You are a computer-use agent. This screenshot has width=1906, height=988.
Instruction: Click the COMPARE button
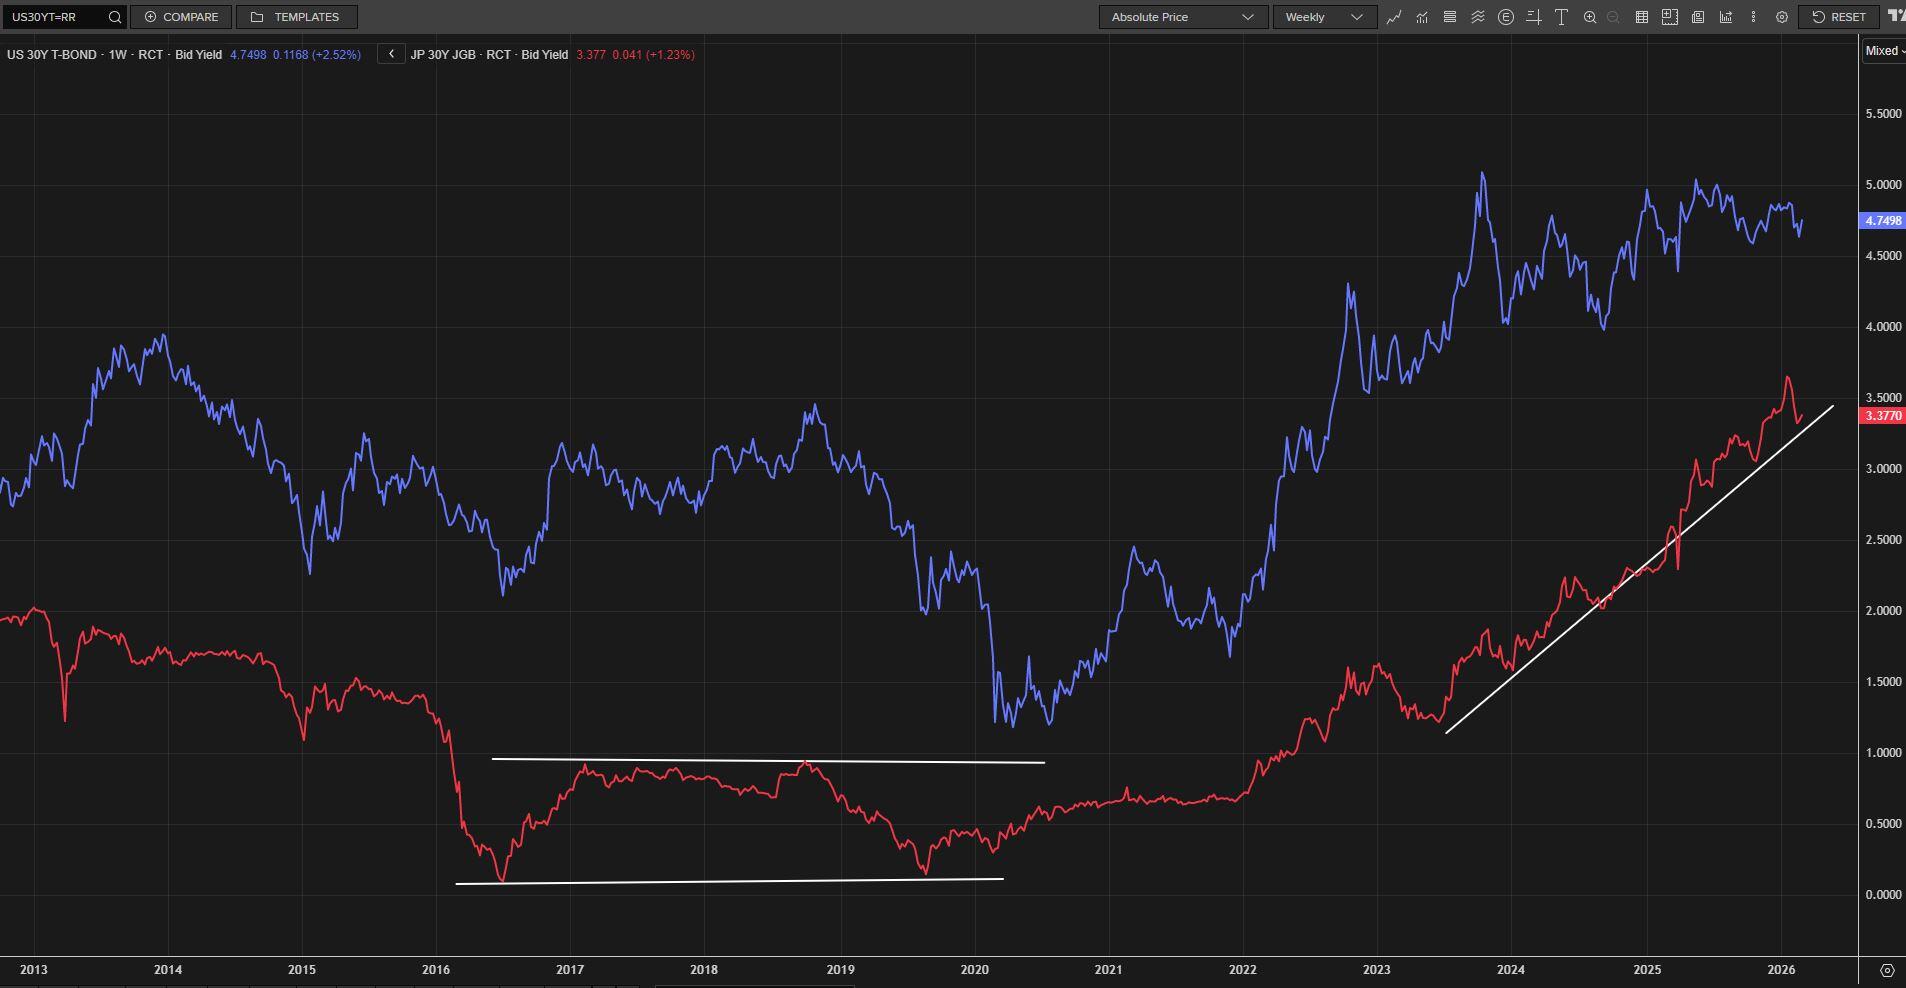pos(181,17)
